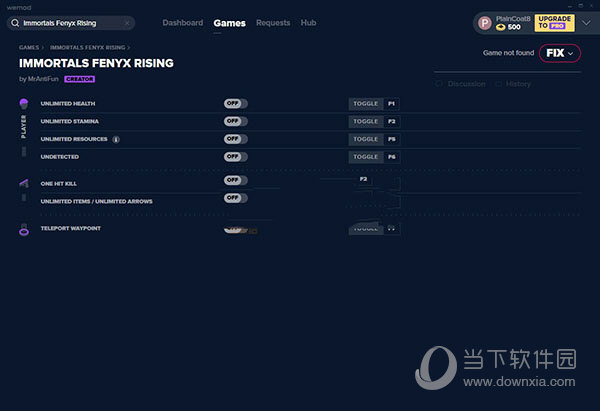The width and height of the screenshot is (600, 411).
Task: Show the History tab
Action: [518, 84]
